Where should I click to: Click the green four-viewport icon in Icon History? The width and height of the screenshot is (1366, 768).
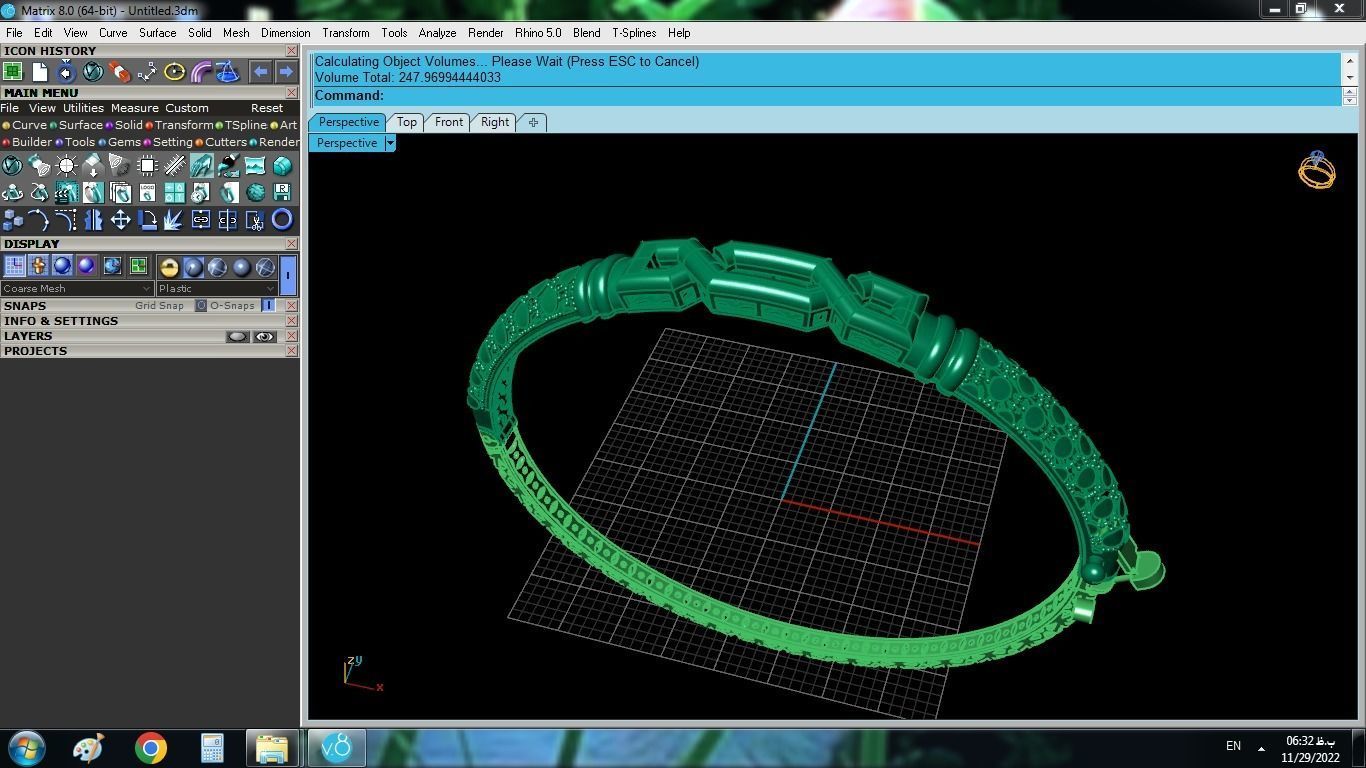(13, 72)
